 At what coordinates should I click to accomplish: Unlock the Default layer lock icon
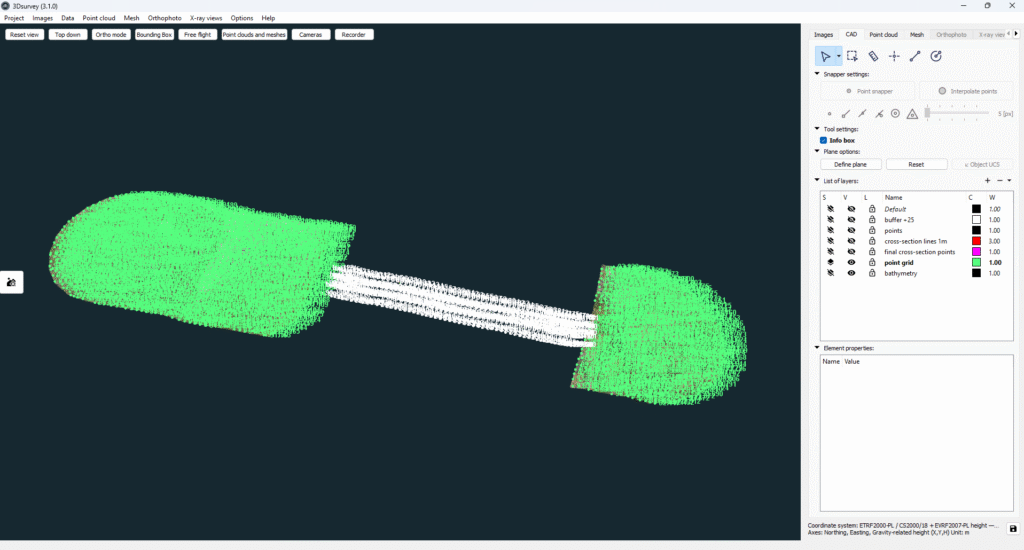(872, 209)
